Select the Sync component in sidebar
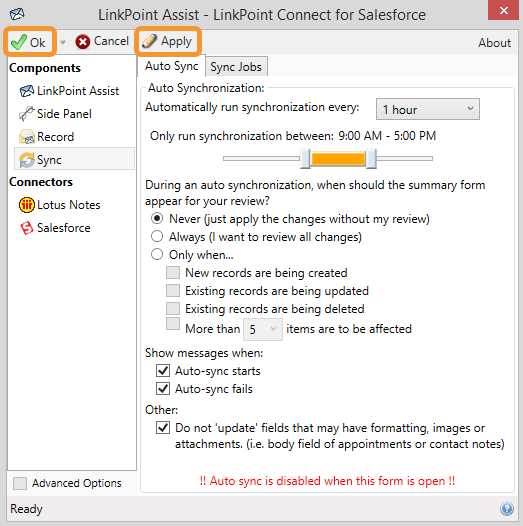Viewport: 523px width, 526px height. pyautogui.click(x=74, y=160)
